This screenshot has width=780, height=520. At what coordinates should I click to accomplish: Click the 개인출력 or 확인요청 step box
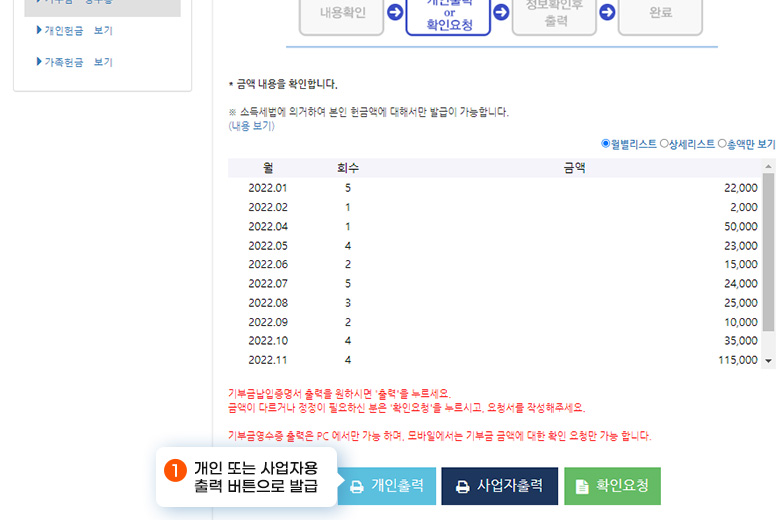pos(448,15)
